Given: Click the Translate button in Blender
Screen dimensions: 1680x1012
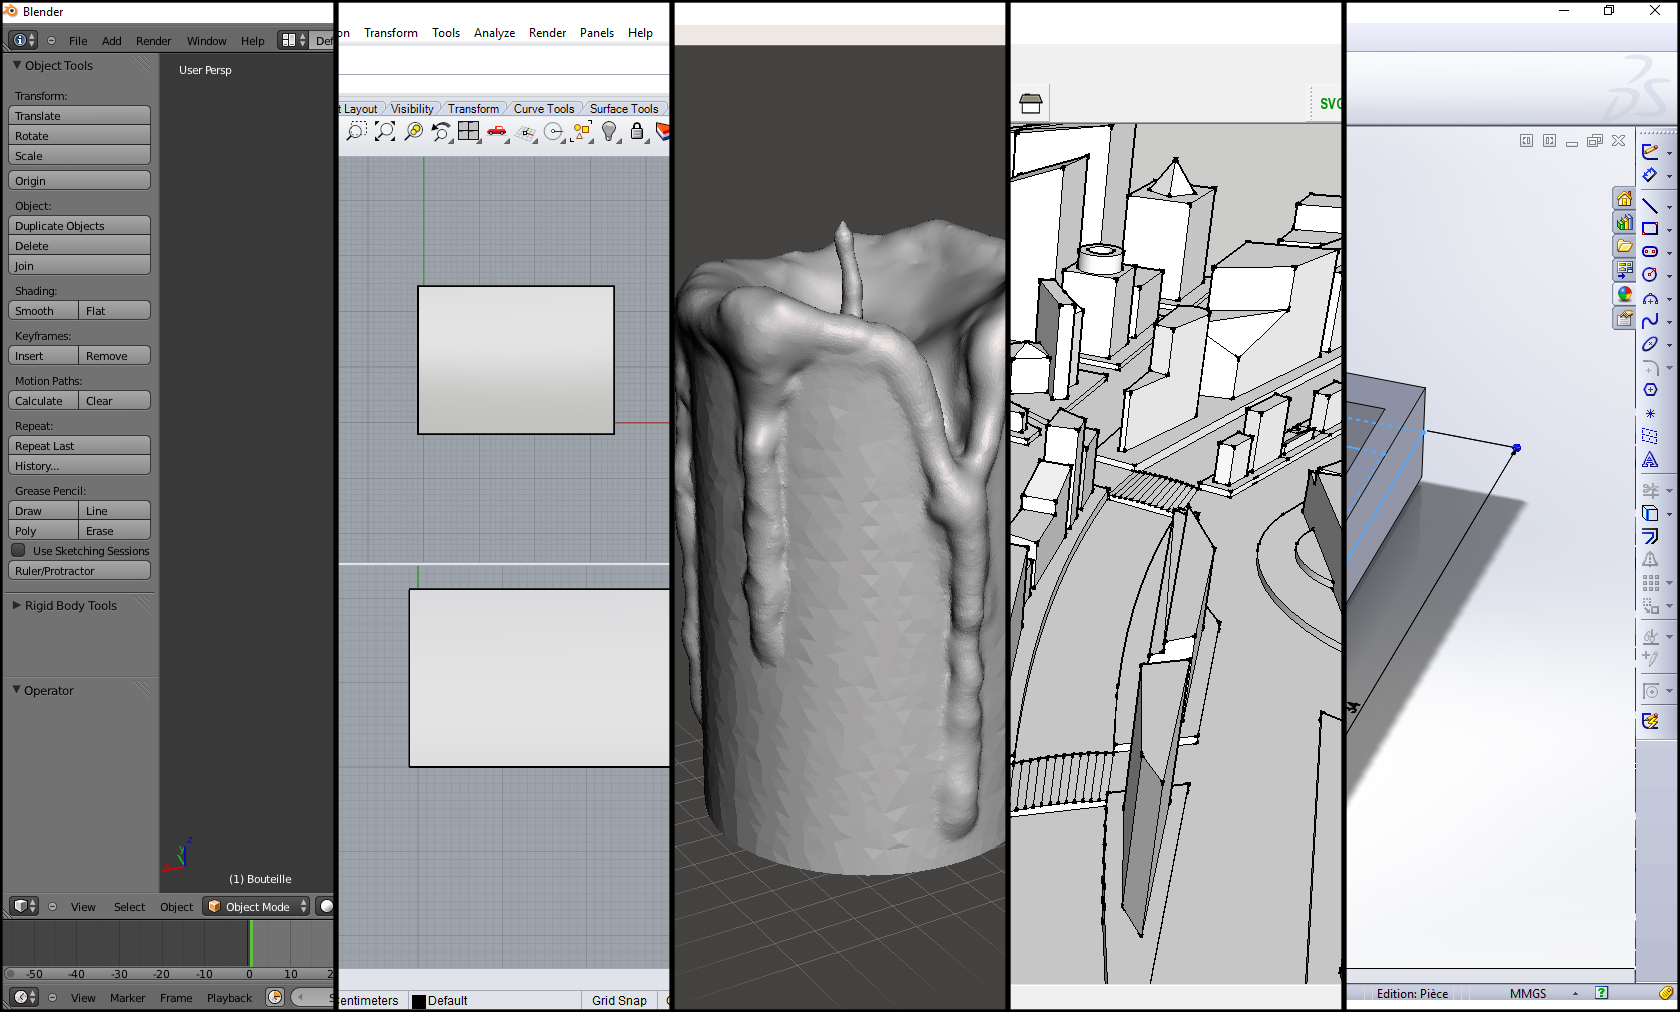Looking at the screenshot, I should [80, 116].
